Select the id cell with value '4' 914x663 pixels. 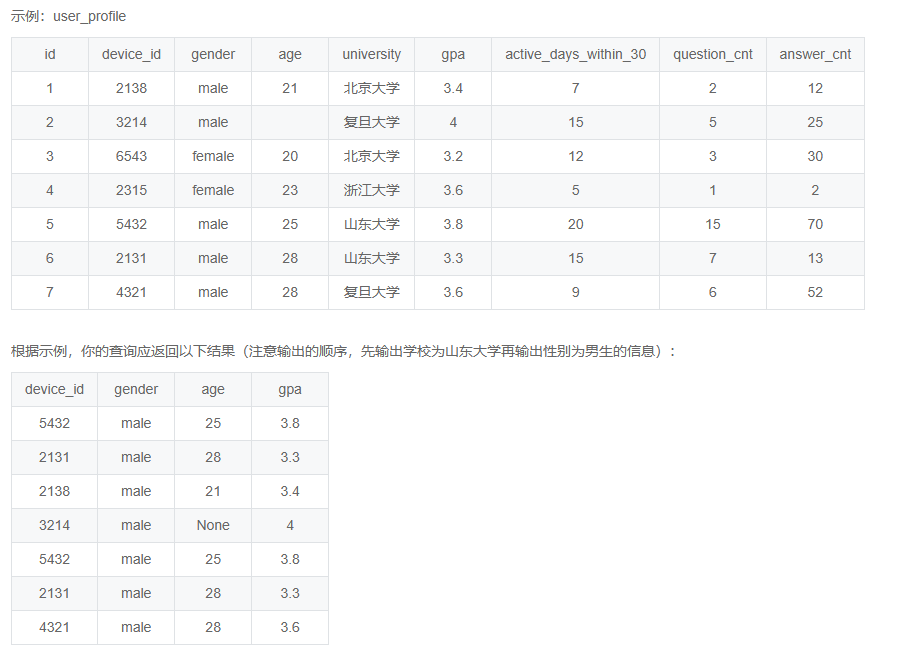coord(50,190)
